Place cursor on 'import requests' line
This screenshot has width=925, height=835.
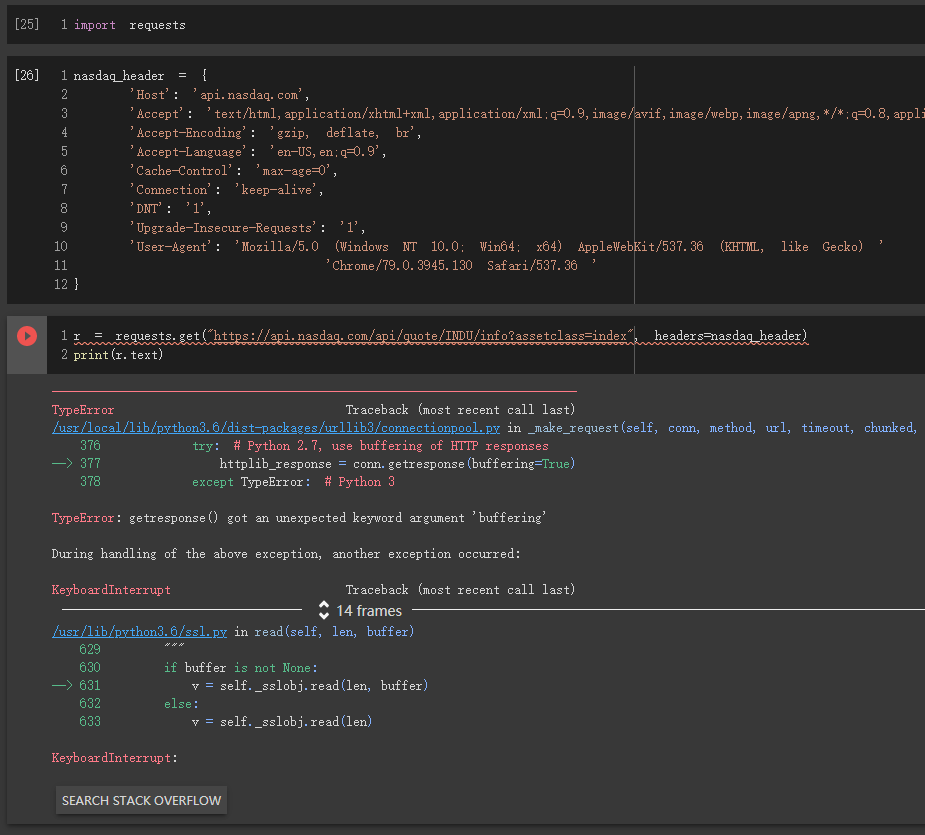[x=129, y=25]
